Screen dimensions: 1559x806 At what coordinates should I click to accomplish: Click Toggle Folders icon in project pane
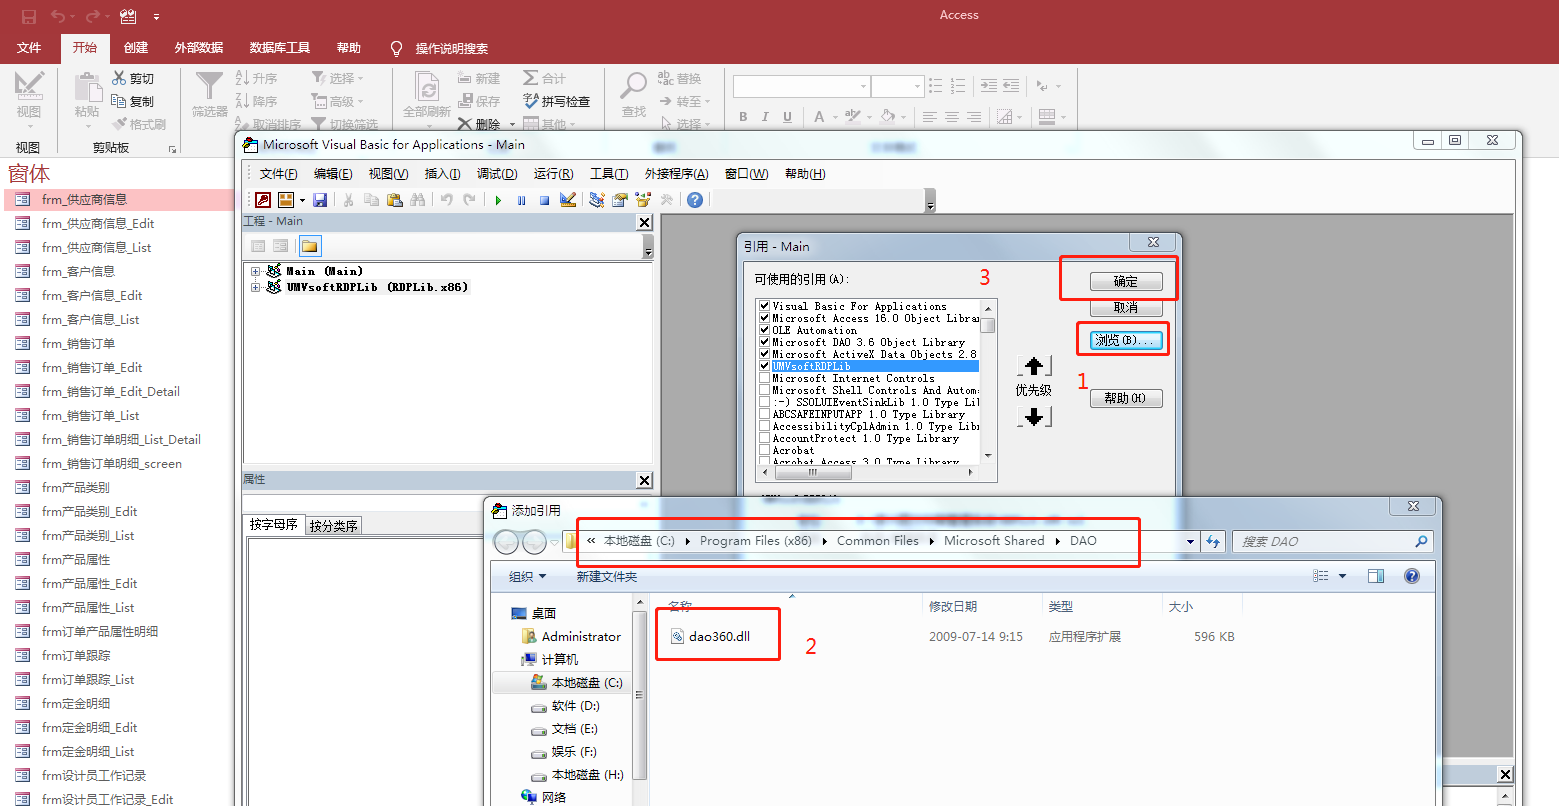click(x=310, y=246)
